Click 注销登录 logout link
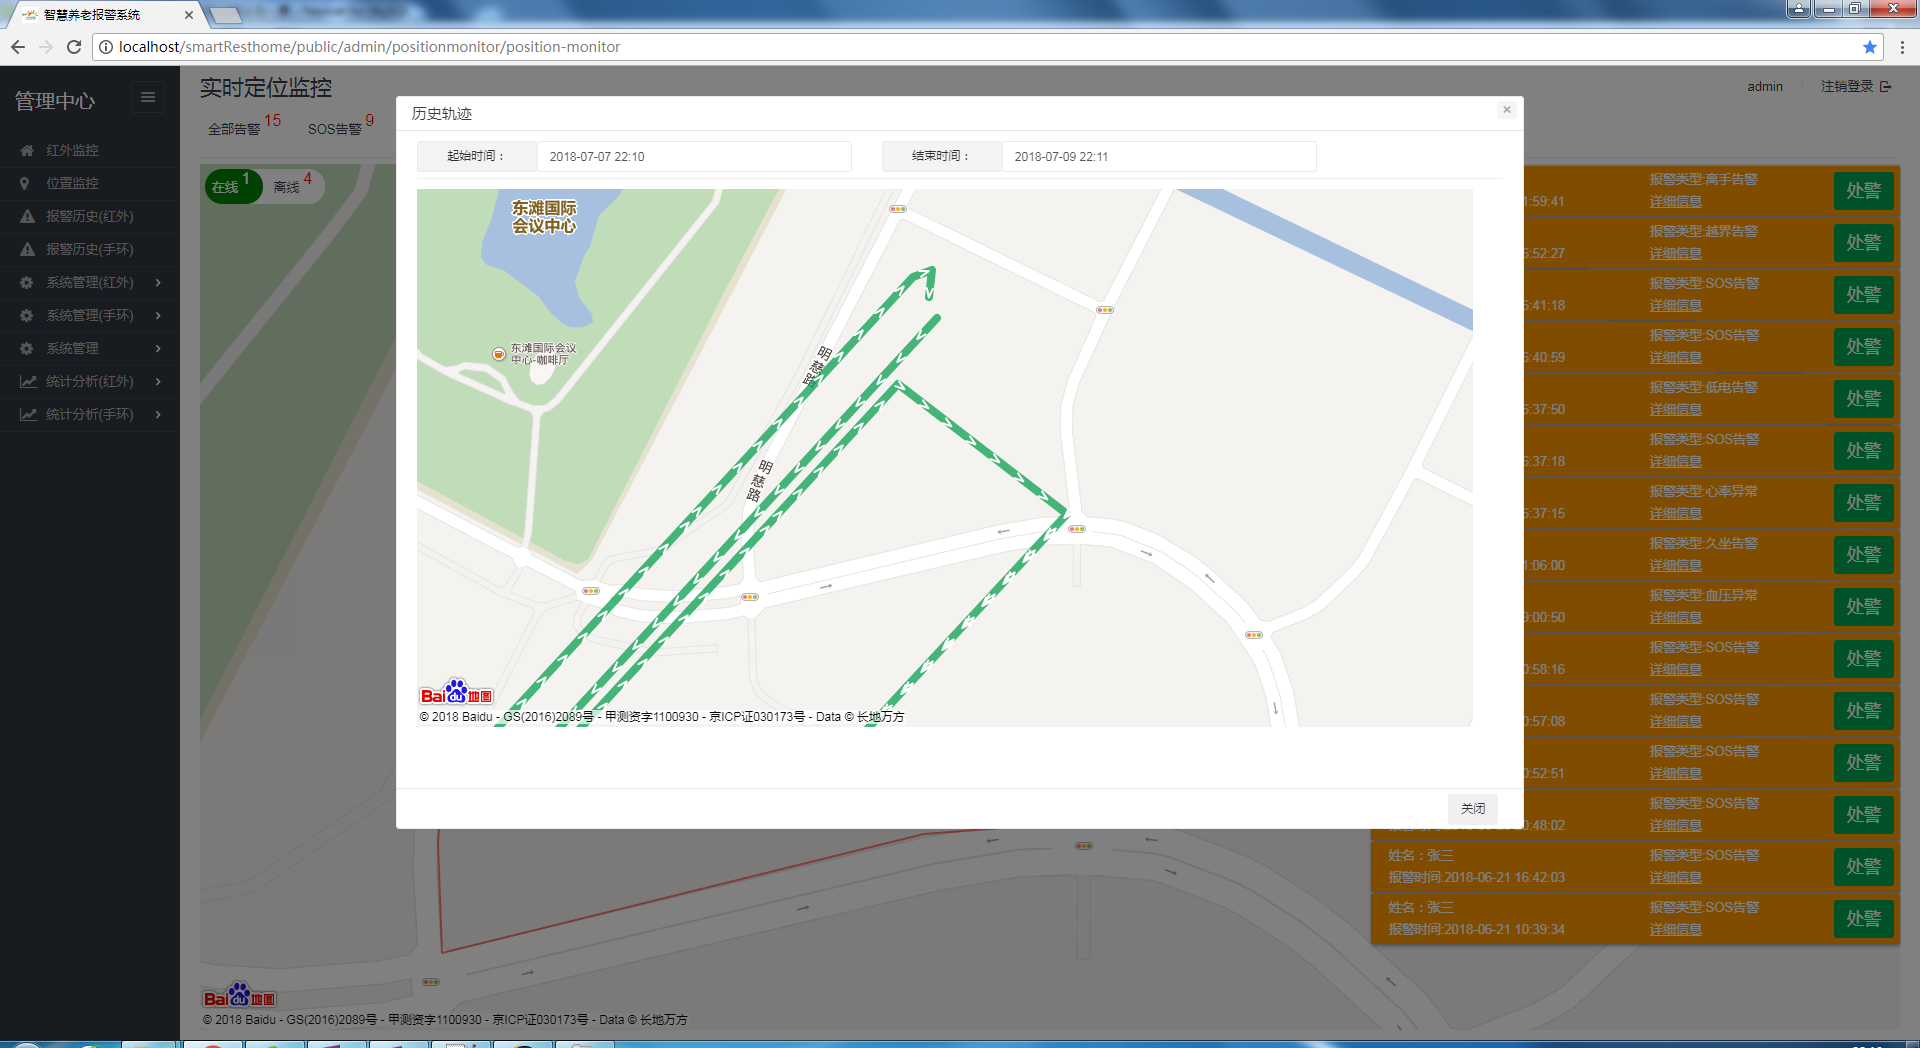The width and height of the screenshot is (1920, 1048). 1847,86
